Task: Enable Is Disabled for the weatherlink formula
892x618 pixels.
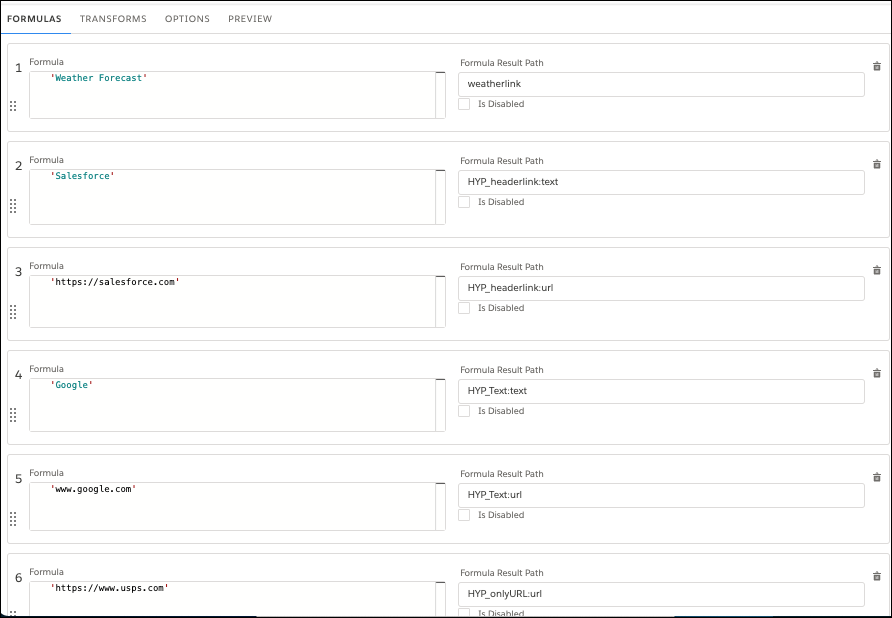Action: [x=465, y=104]
